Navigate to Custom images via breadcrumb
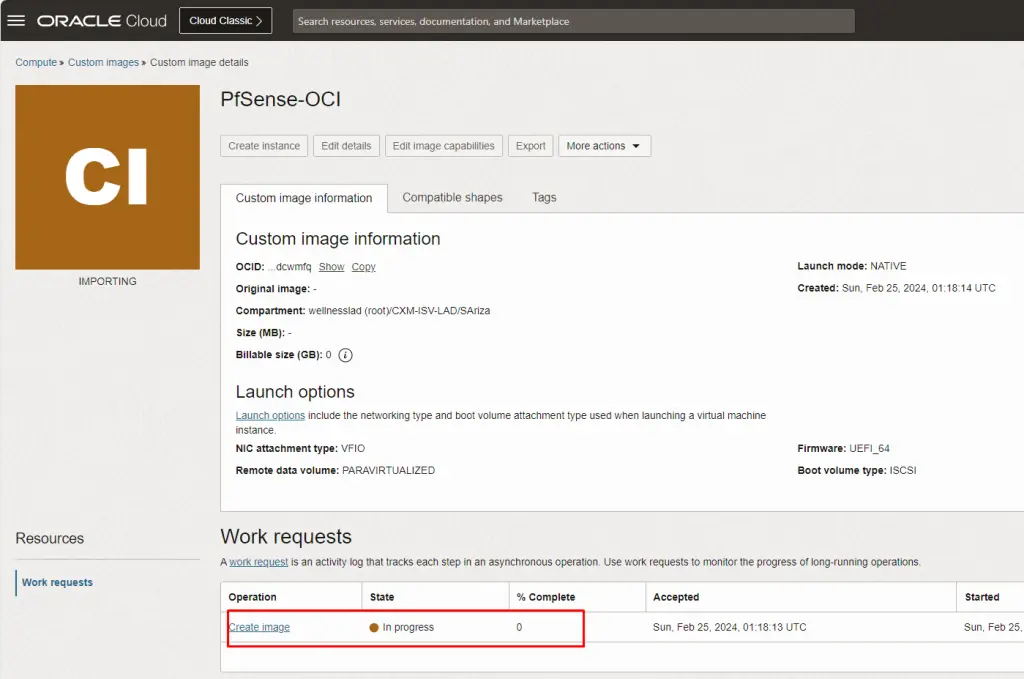This screenshot has height=679, width=1024. [x=103, y=62]
